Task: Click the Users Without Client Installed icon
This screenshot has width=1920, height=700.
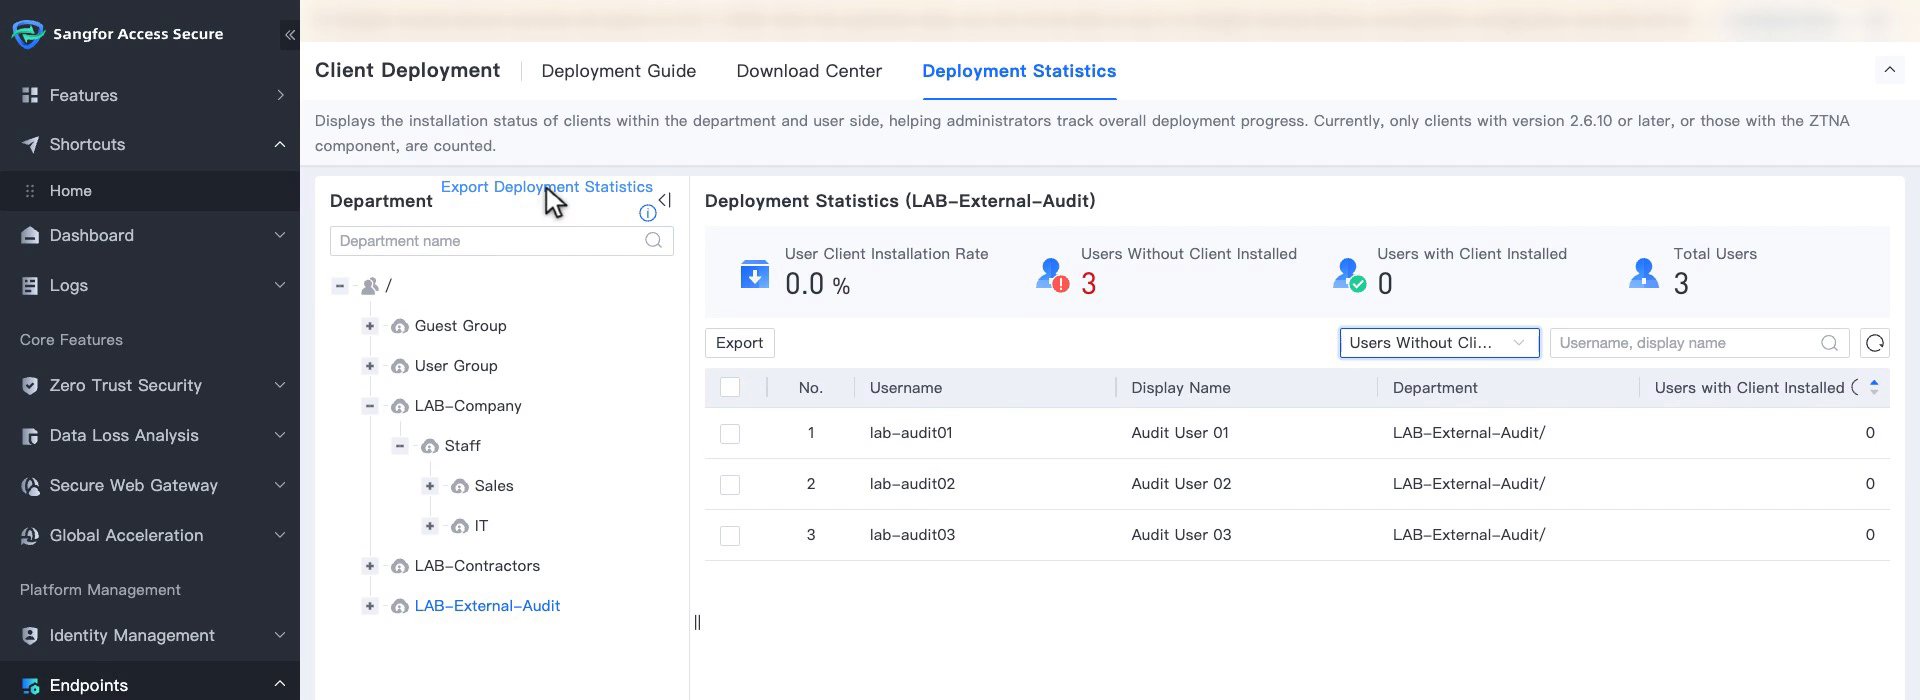Action: pyautogui.click(x=1052, y=274)
